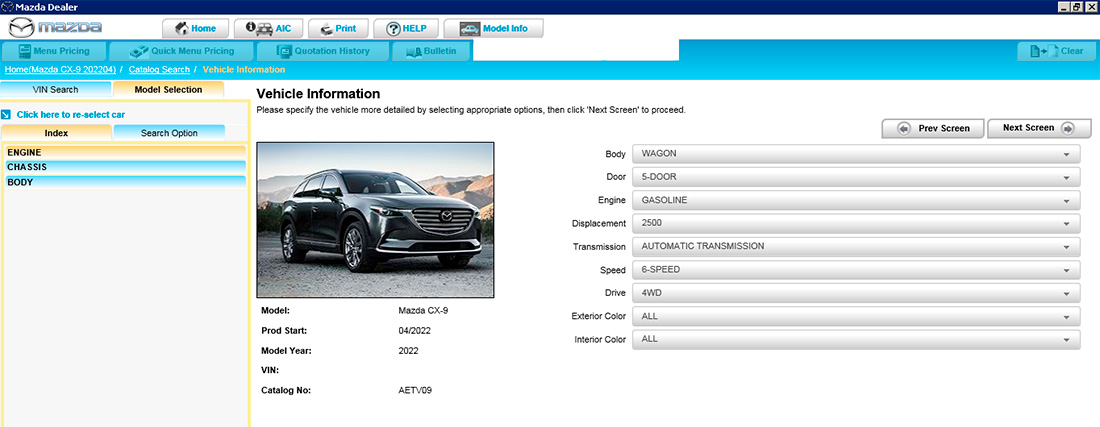1100x427 pixels.
Task: Click Mazda Dealer title bar icon
Action: pos(8,6)
